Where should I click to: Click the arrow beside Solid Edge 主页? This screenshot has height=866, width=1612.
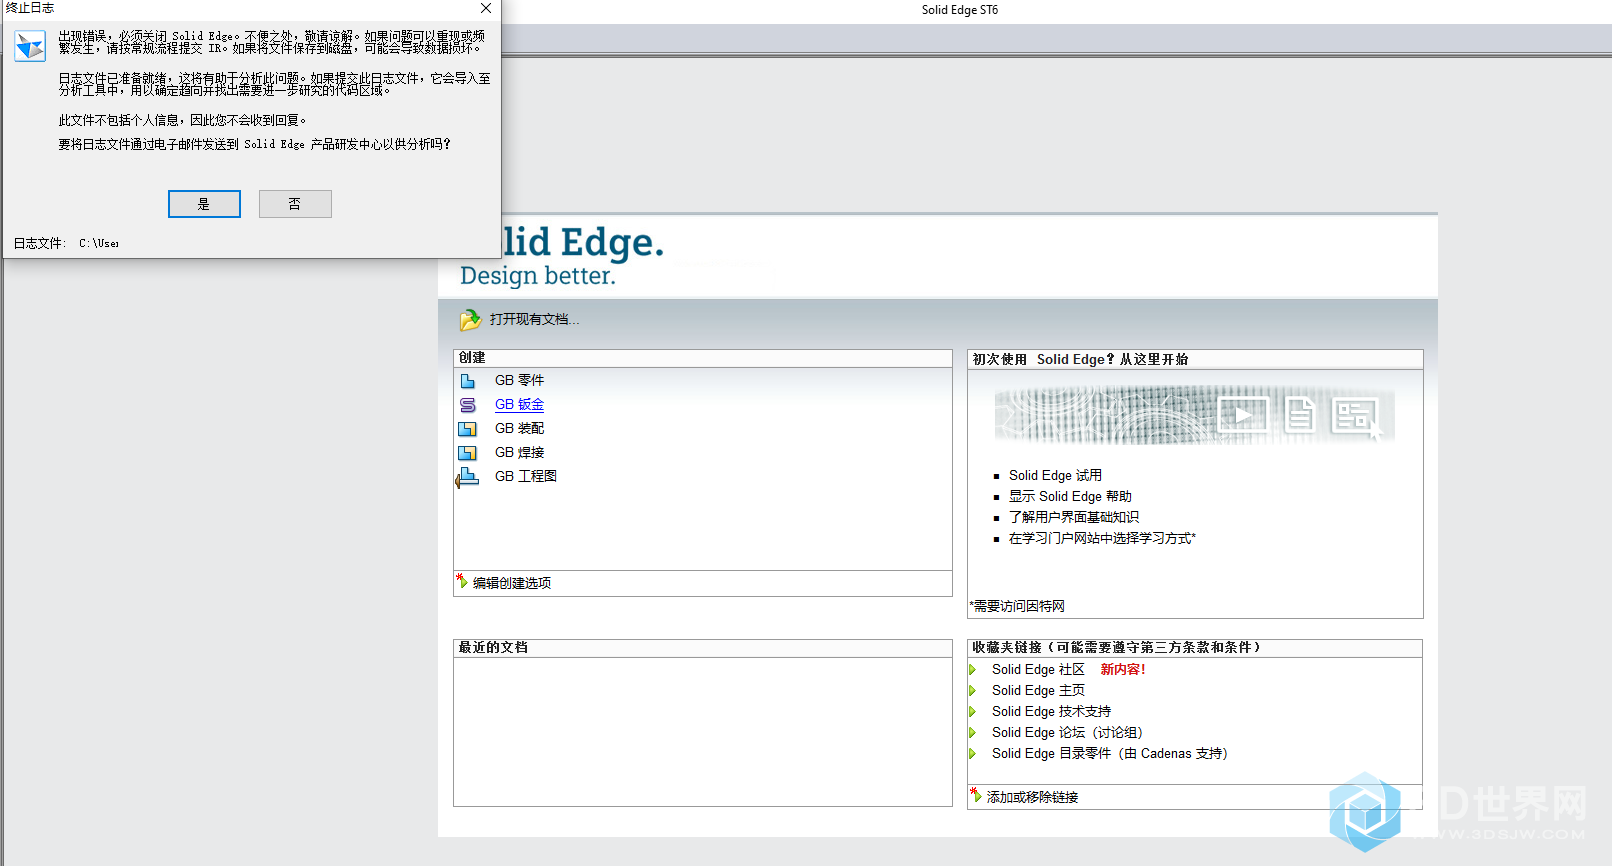click(x=972, y=691)
